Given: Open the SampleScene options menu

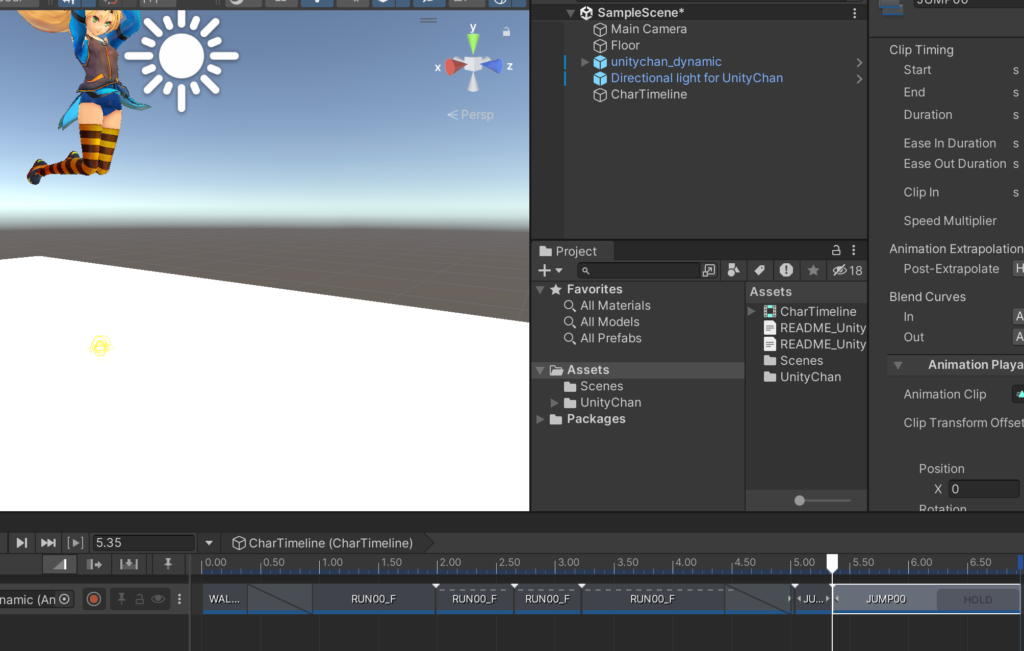Looking at the screenshot, I should click(854, 12).
